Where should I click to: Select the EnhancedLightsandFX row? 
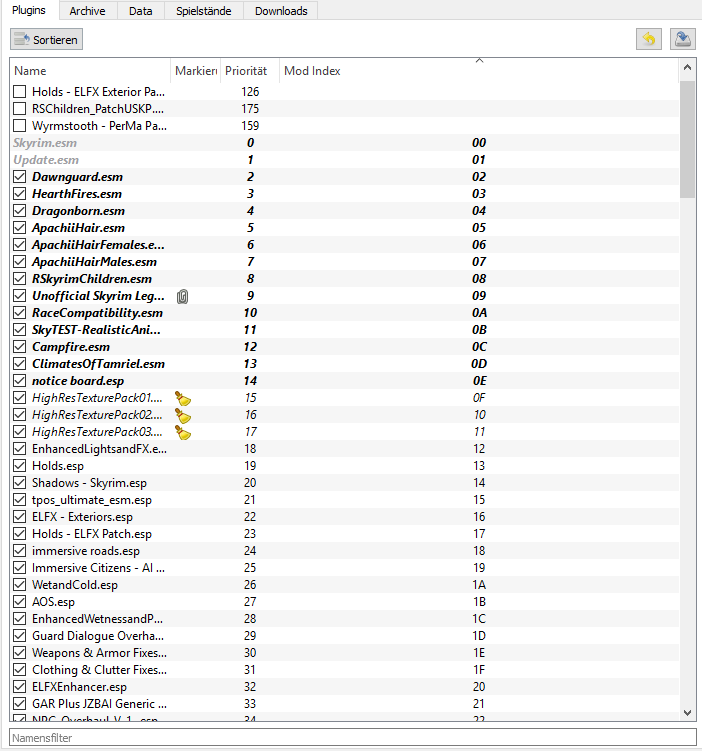[344, 449]
